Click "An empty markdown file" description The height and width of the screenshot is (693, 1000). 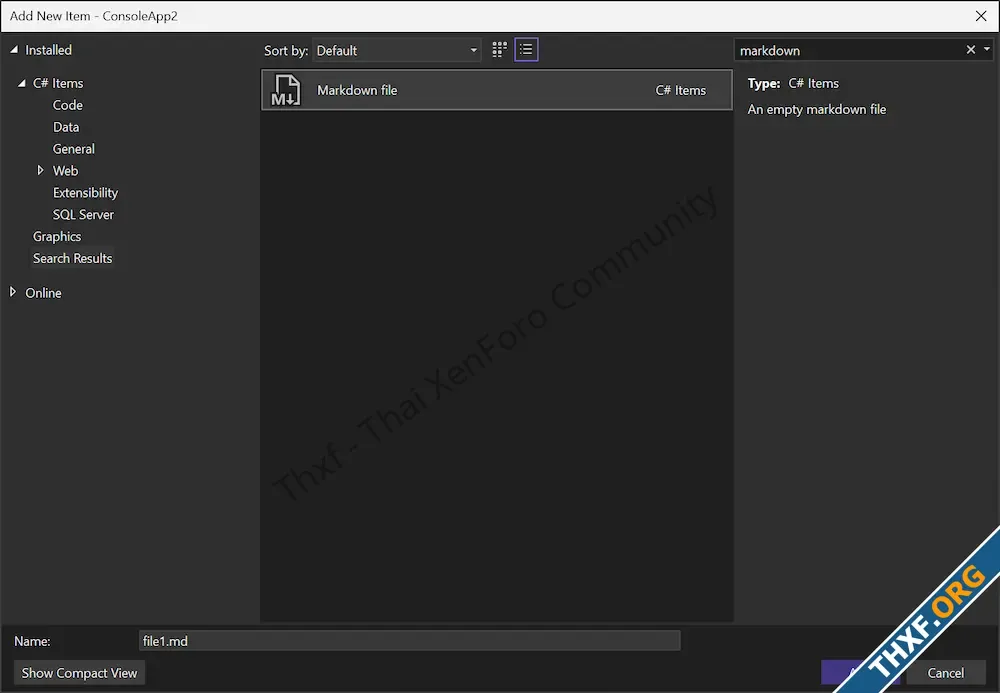click(x=816, y=110)
